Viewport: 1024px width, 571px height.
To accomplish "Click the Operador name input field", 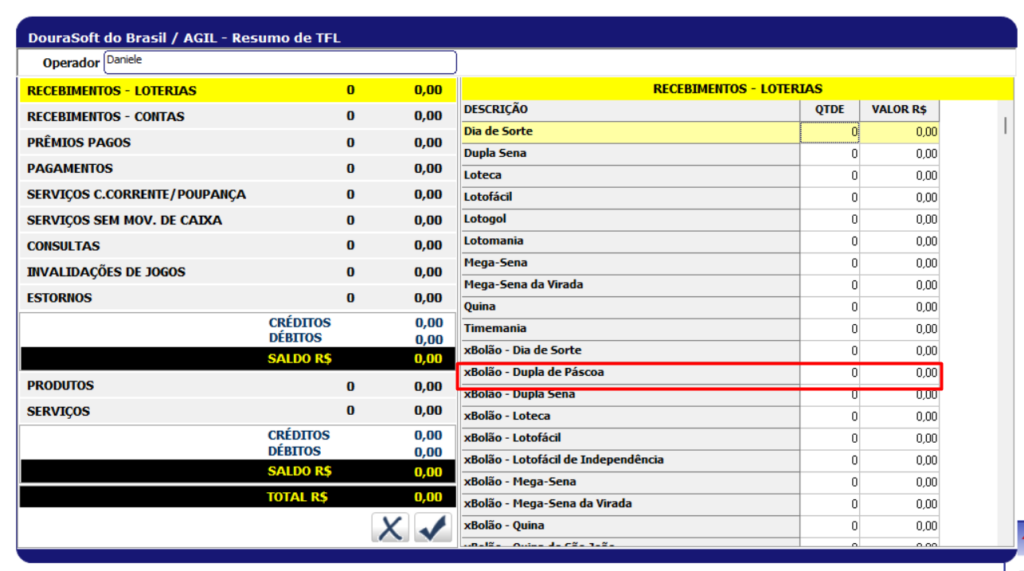I will tap(280, 62).
